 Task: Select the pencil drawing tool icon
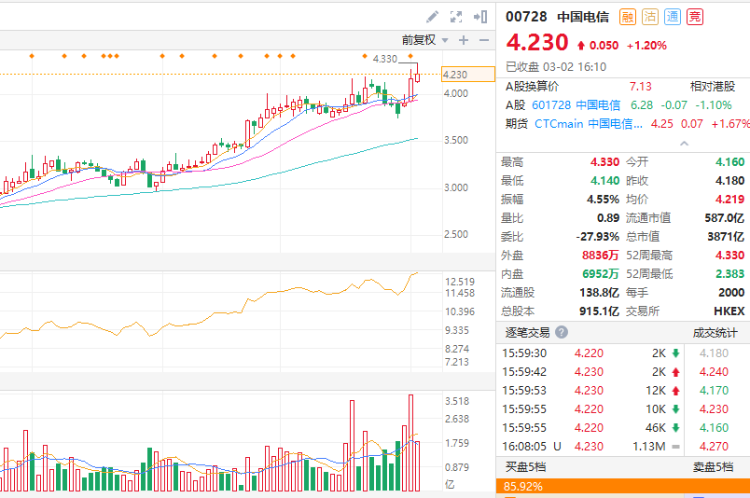[x=432, y=16]
